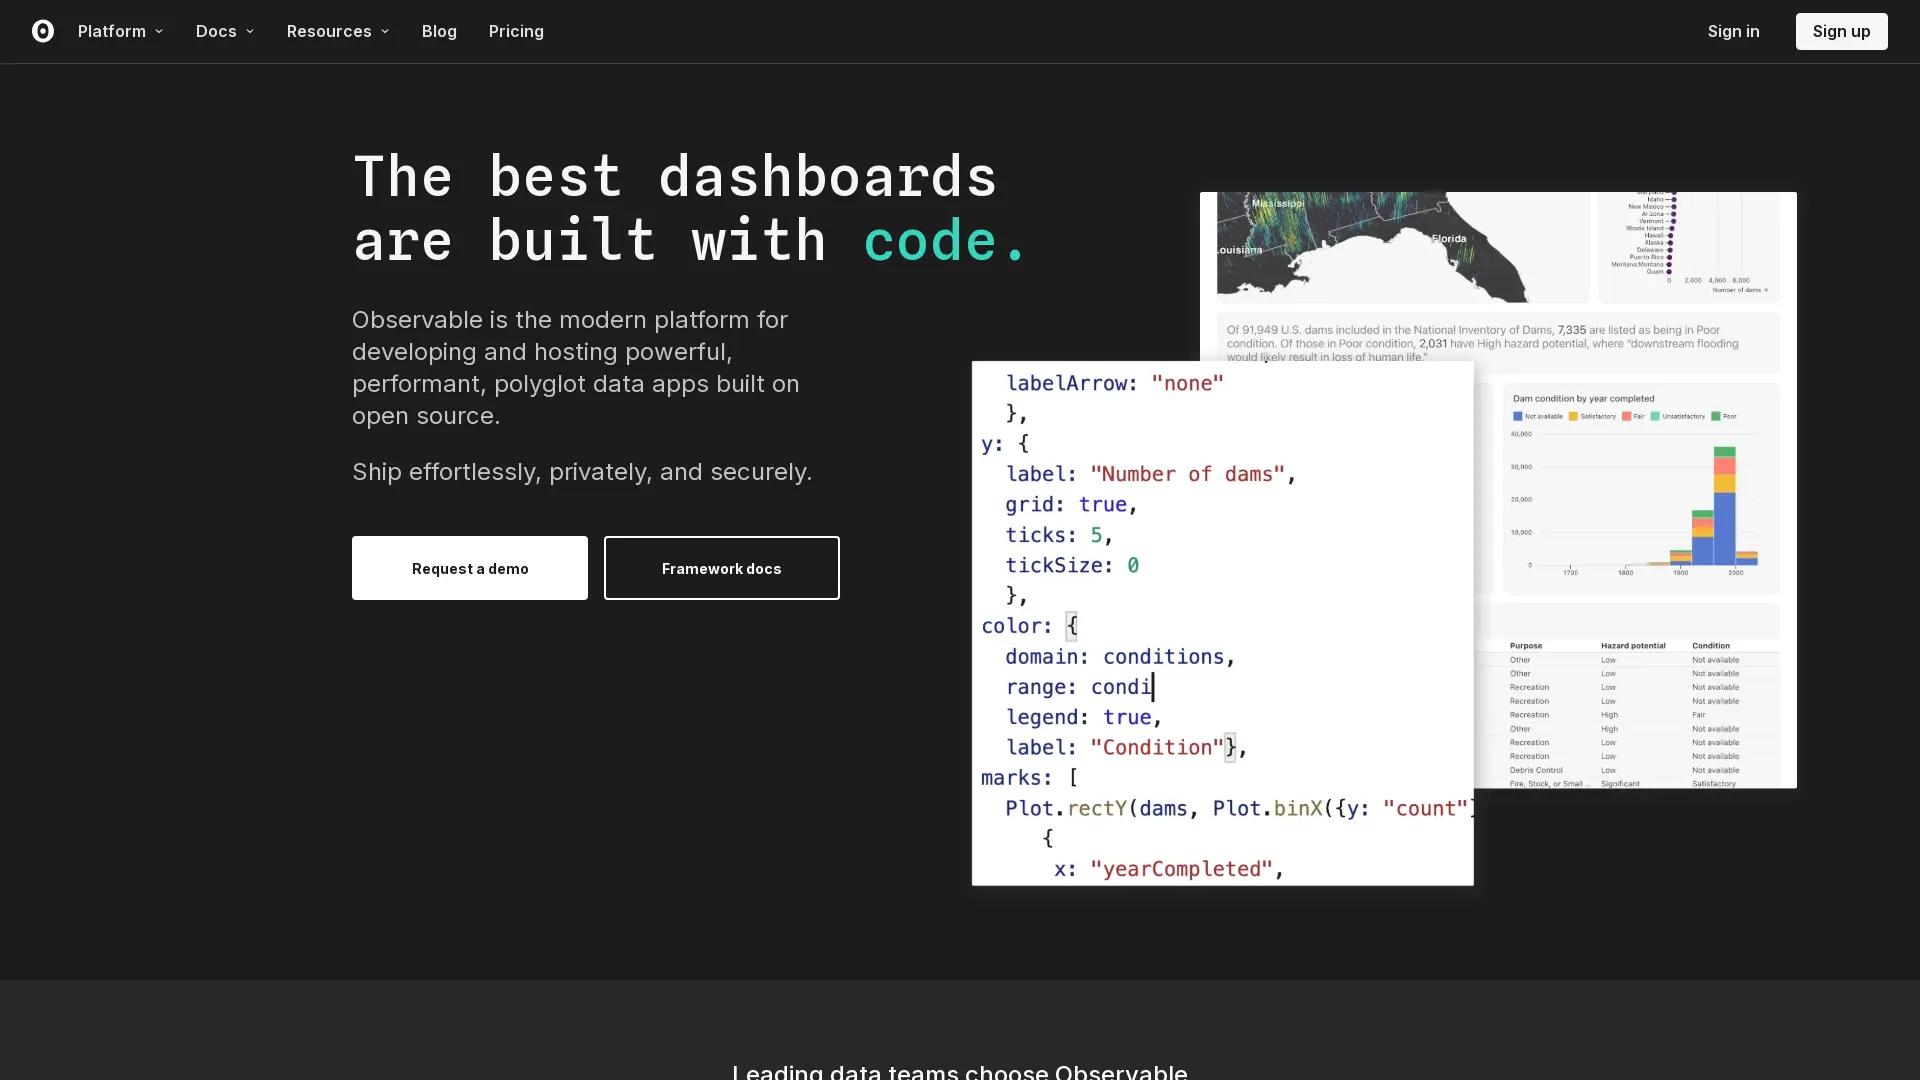Click the US dams map preview
Image resolution: width=1920 pixels, height=1080 pixels.
pos(1400,245)
